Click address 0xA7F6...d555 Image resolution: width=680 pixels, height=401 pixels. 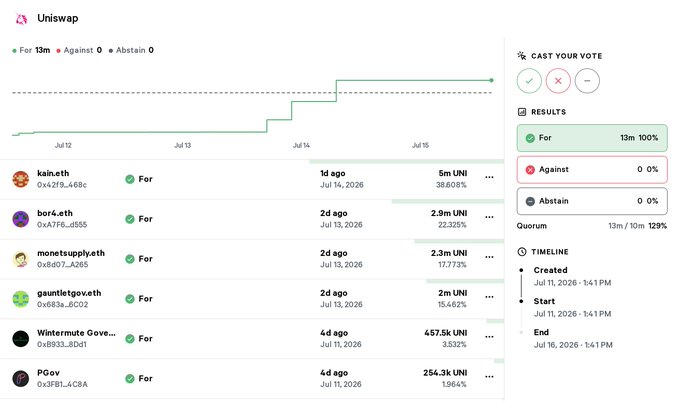(x=62, y=225)
